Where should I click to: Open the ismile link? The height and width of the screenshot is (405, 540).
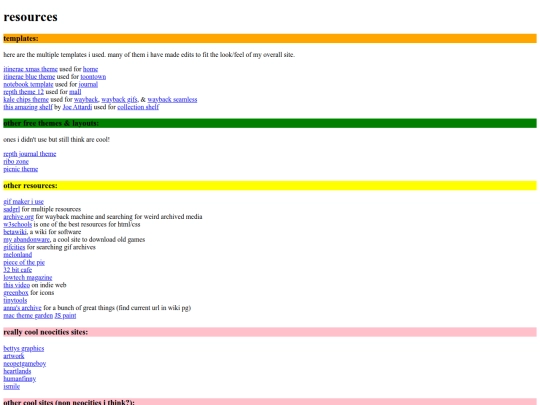click(x=11, y=386)
